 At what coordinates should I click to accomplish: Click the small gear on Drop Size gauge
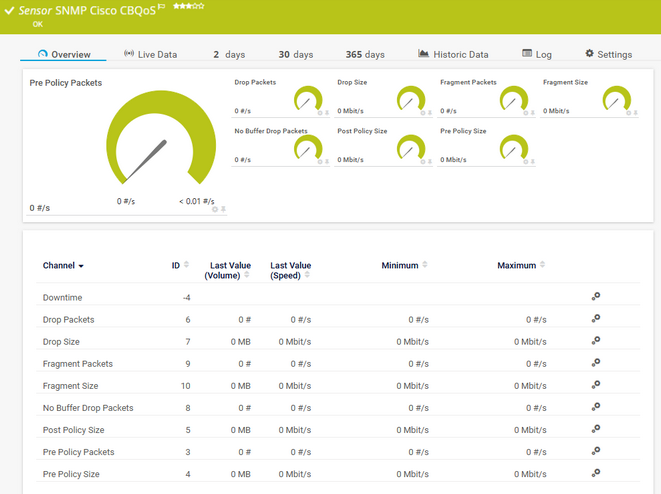click(423, 113)
